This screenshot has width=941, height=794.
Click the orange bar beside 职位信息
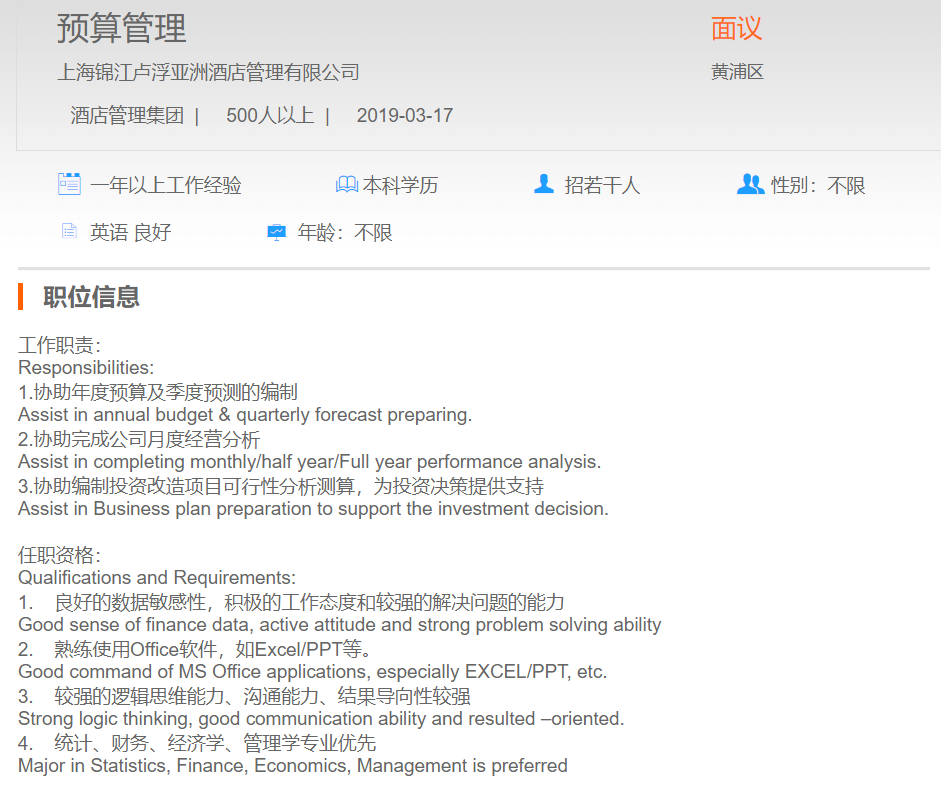click(21, 297)
